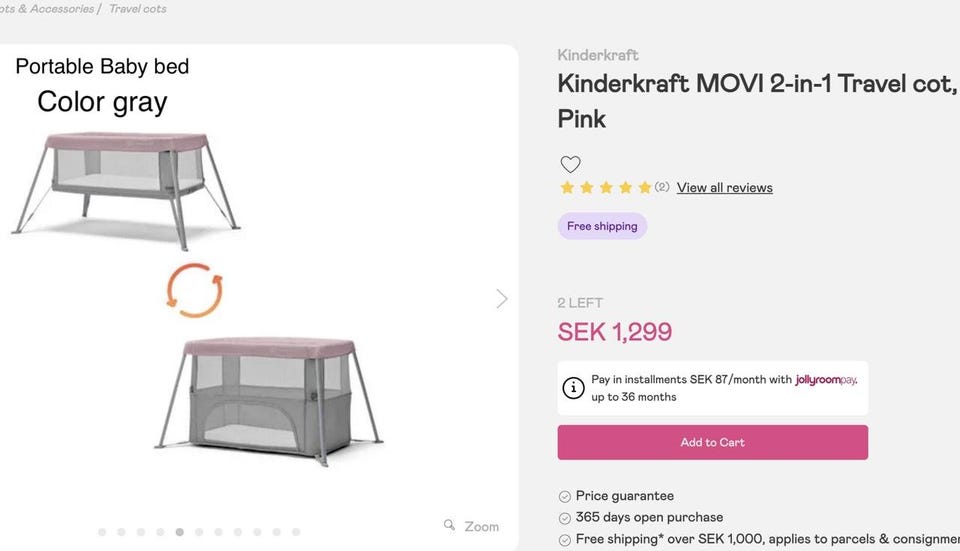
Task: Click the jollyroompay logo
Action: 826,380
